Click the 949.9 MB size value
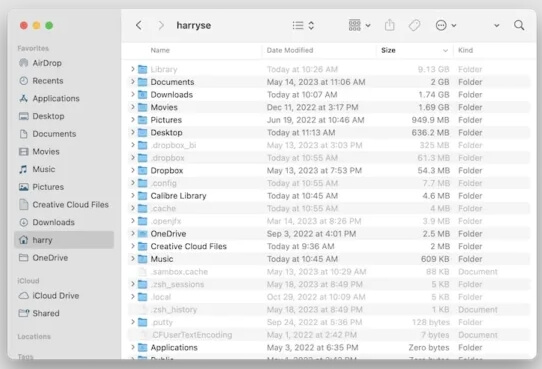 tap(430, 120)
